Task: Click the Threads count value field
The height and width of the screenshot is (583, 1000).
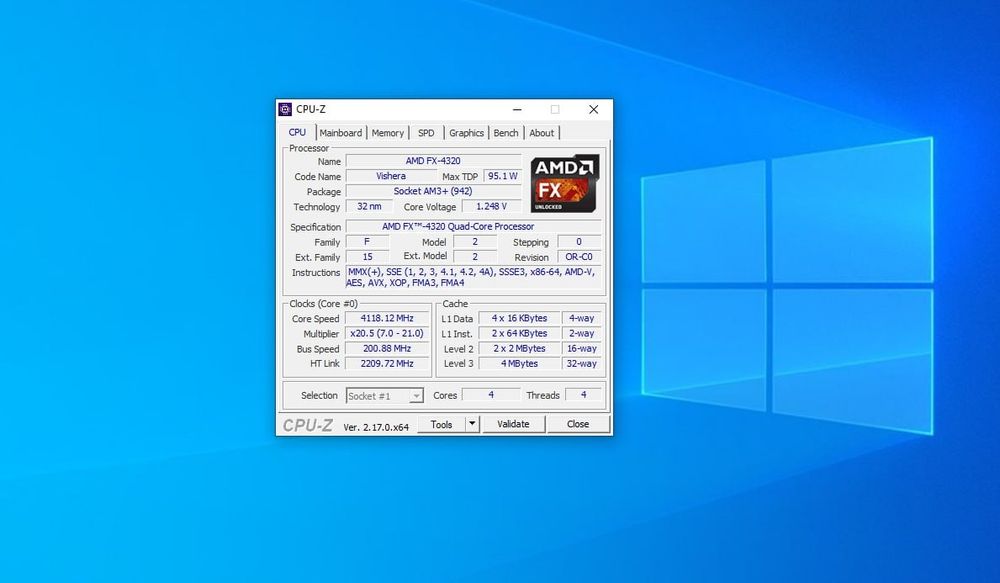Action: [583, 395]
